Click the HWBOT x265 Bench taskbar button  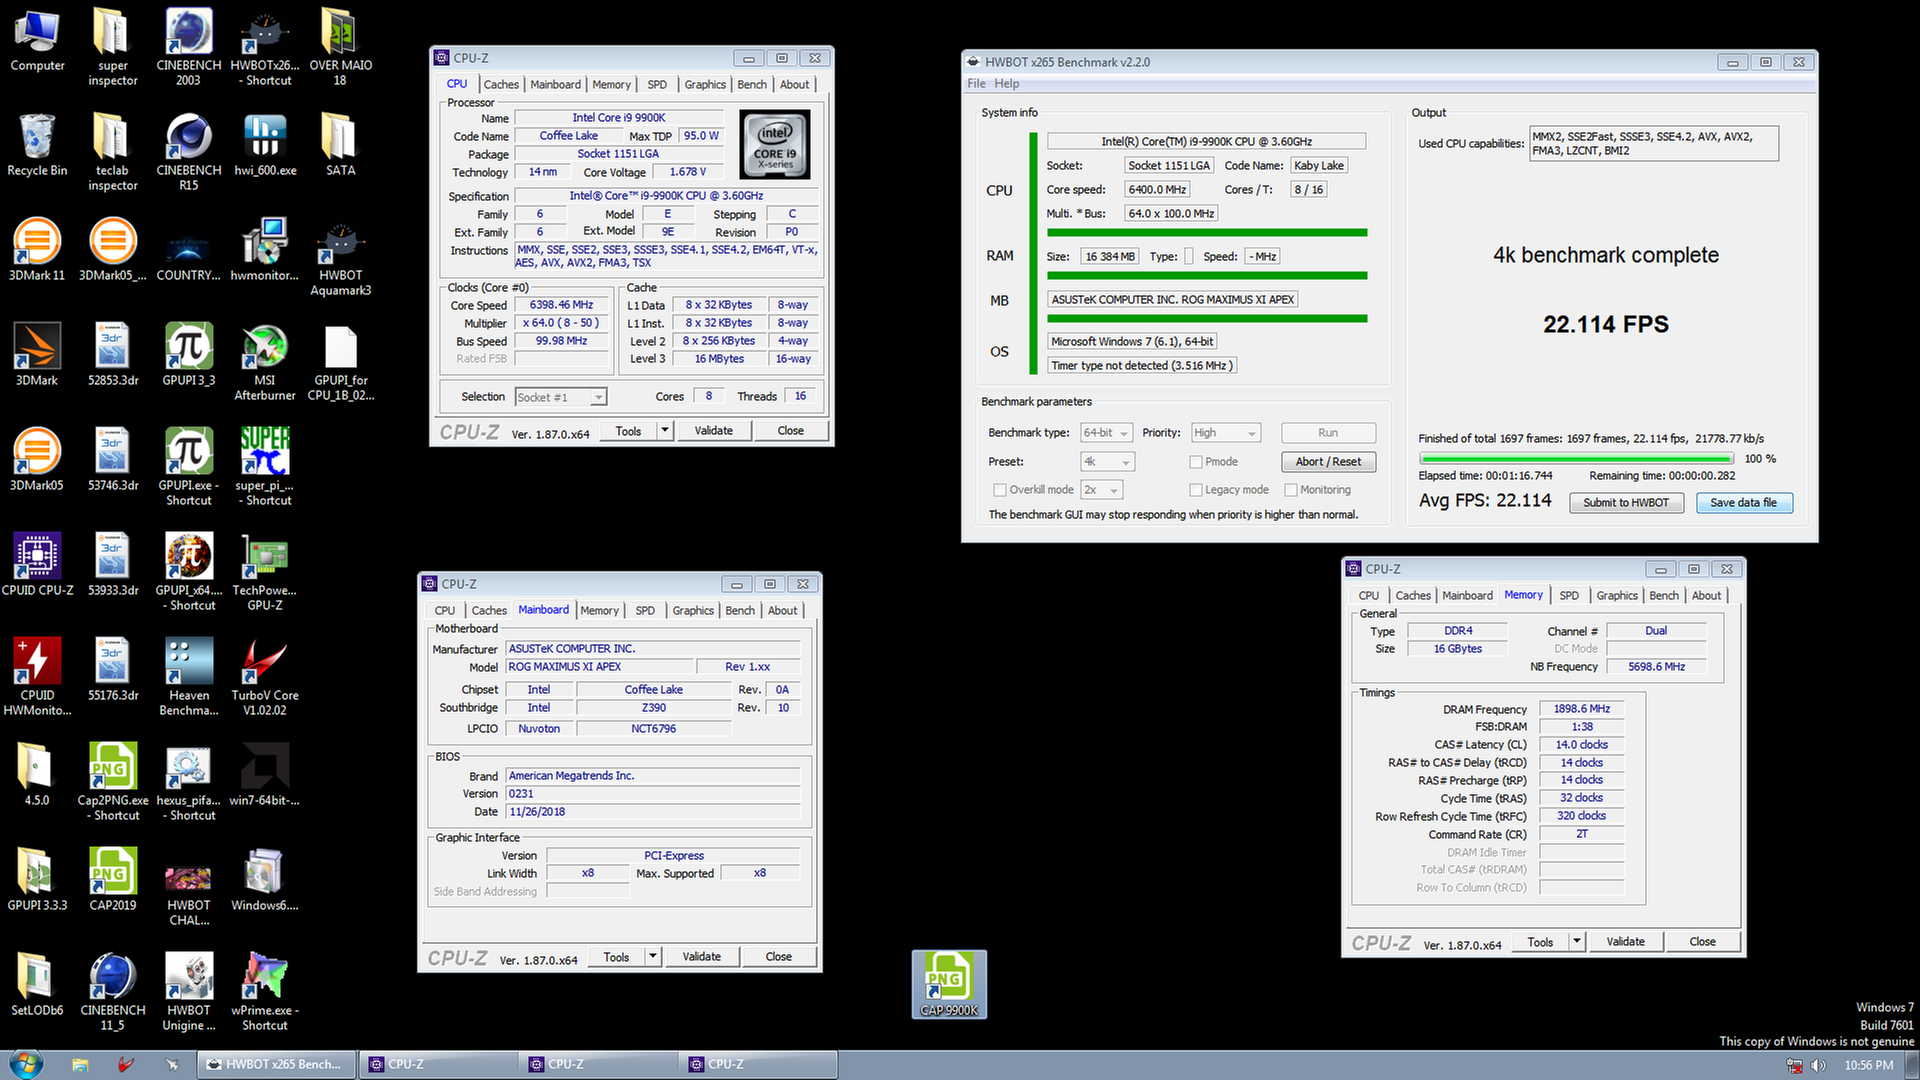(274, 1064)
